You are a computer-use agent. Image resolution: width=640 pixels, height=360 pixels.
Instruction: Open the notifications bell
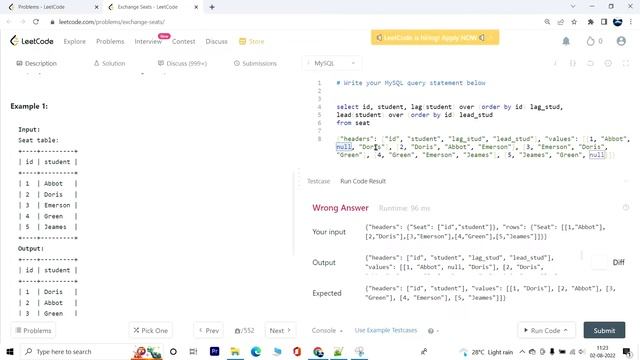point(566,41)
